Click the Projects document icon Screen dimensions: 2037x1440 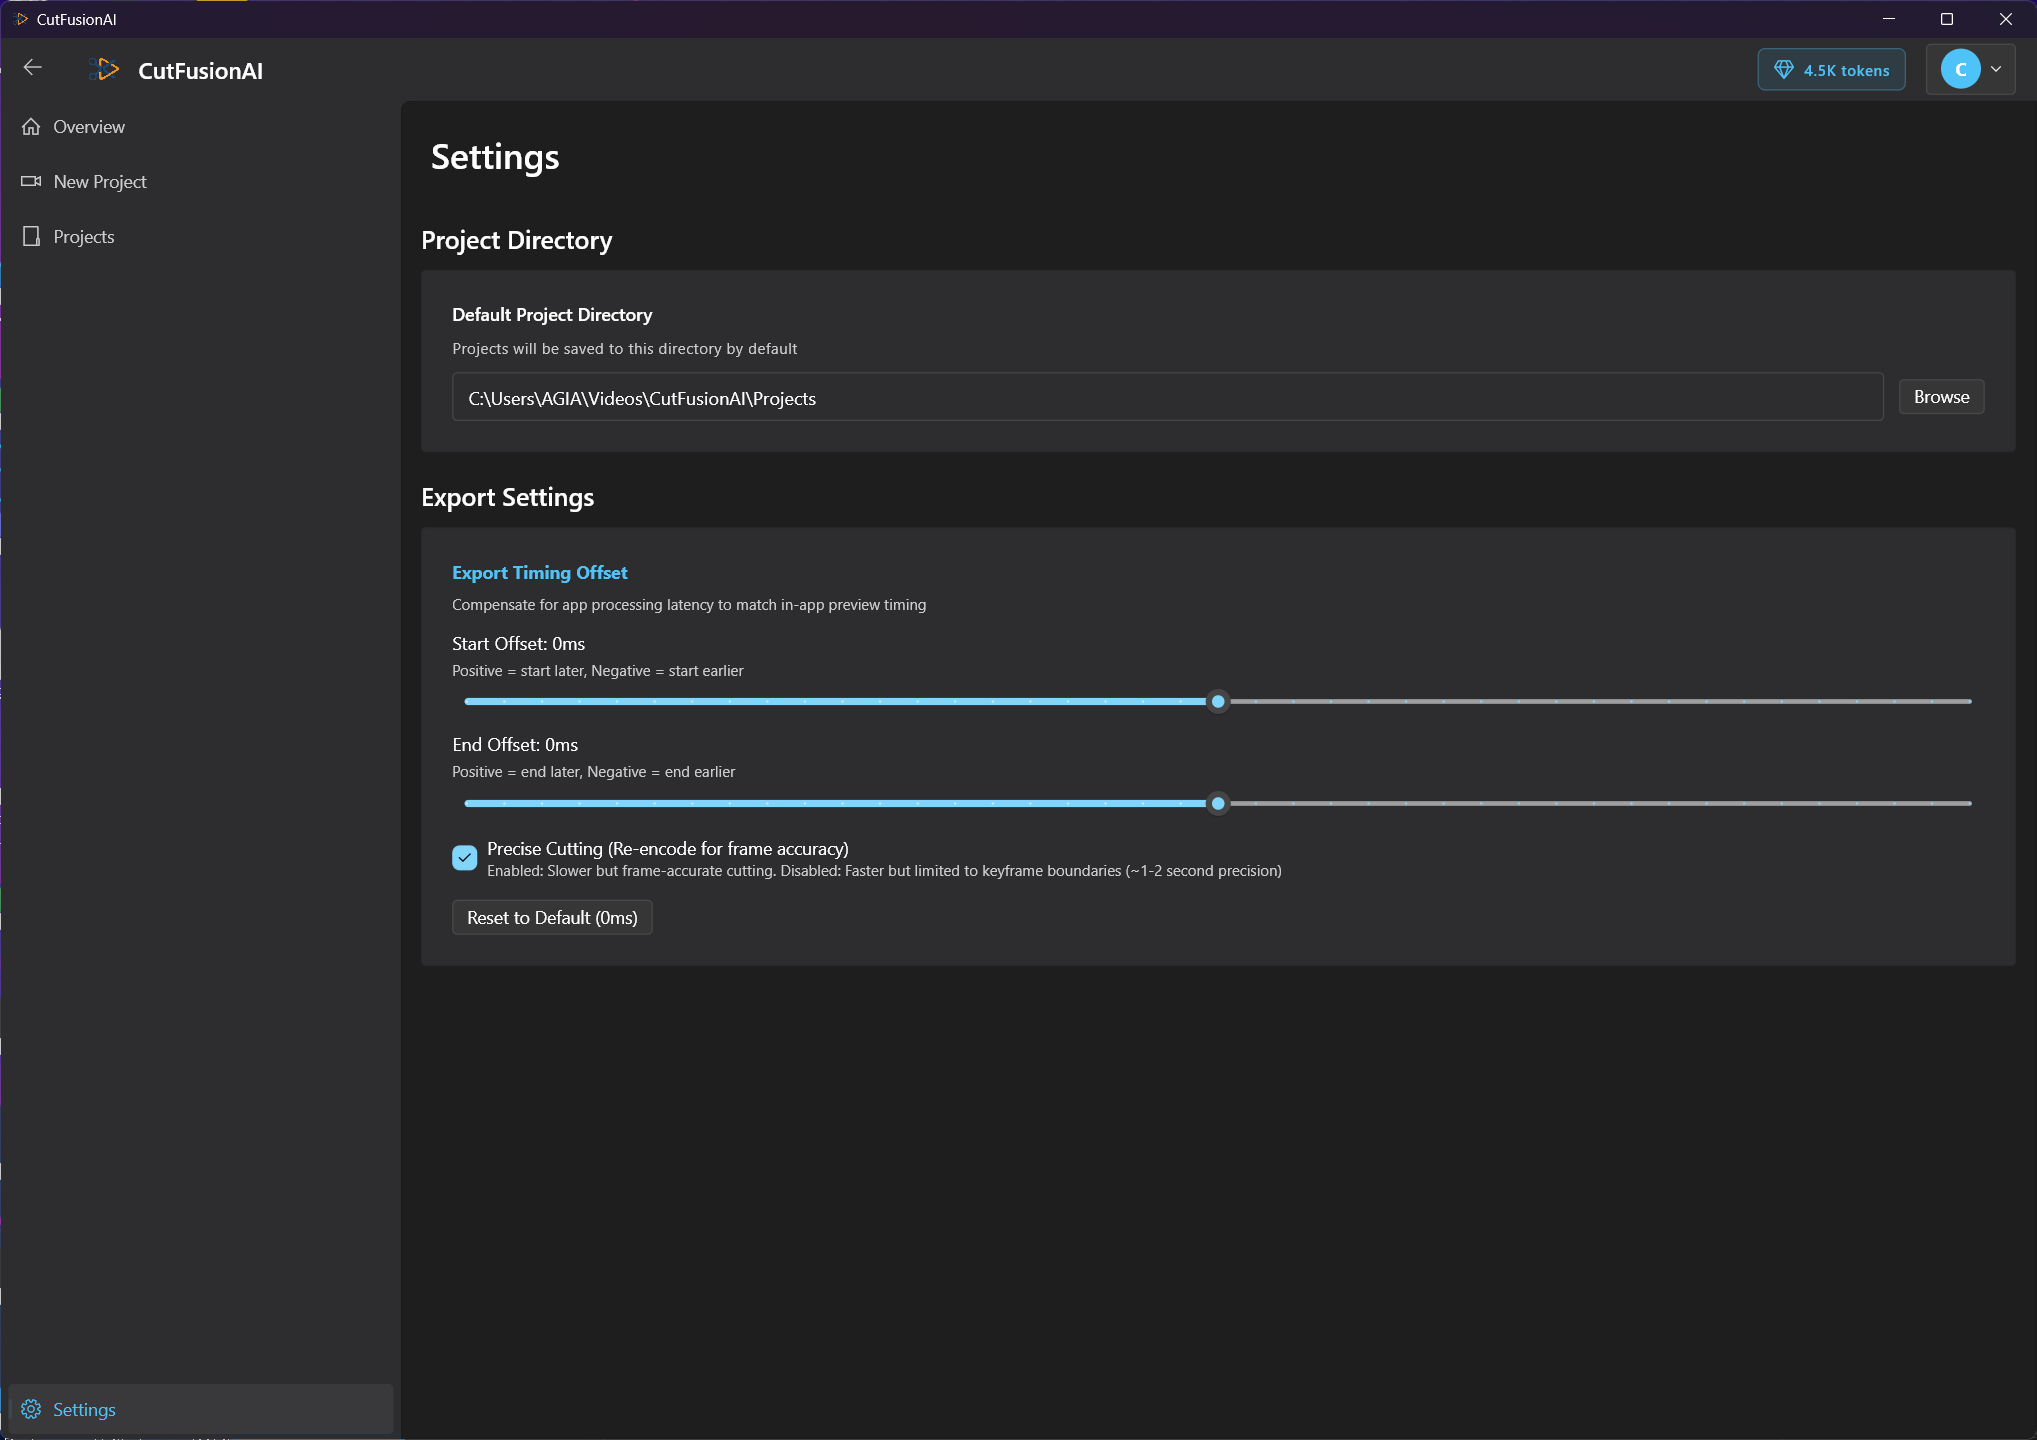pyautogui.click(x=31, y=237)
